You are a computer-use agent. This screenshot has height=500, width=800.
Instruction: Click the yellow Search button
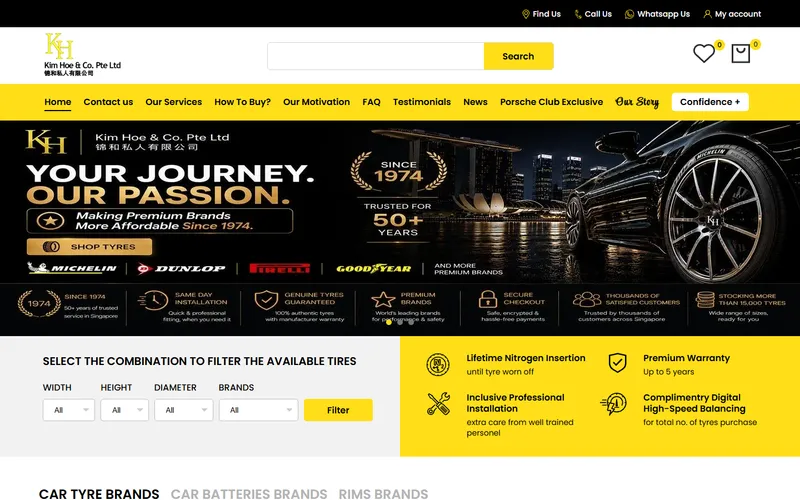pos(518,56)
